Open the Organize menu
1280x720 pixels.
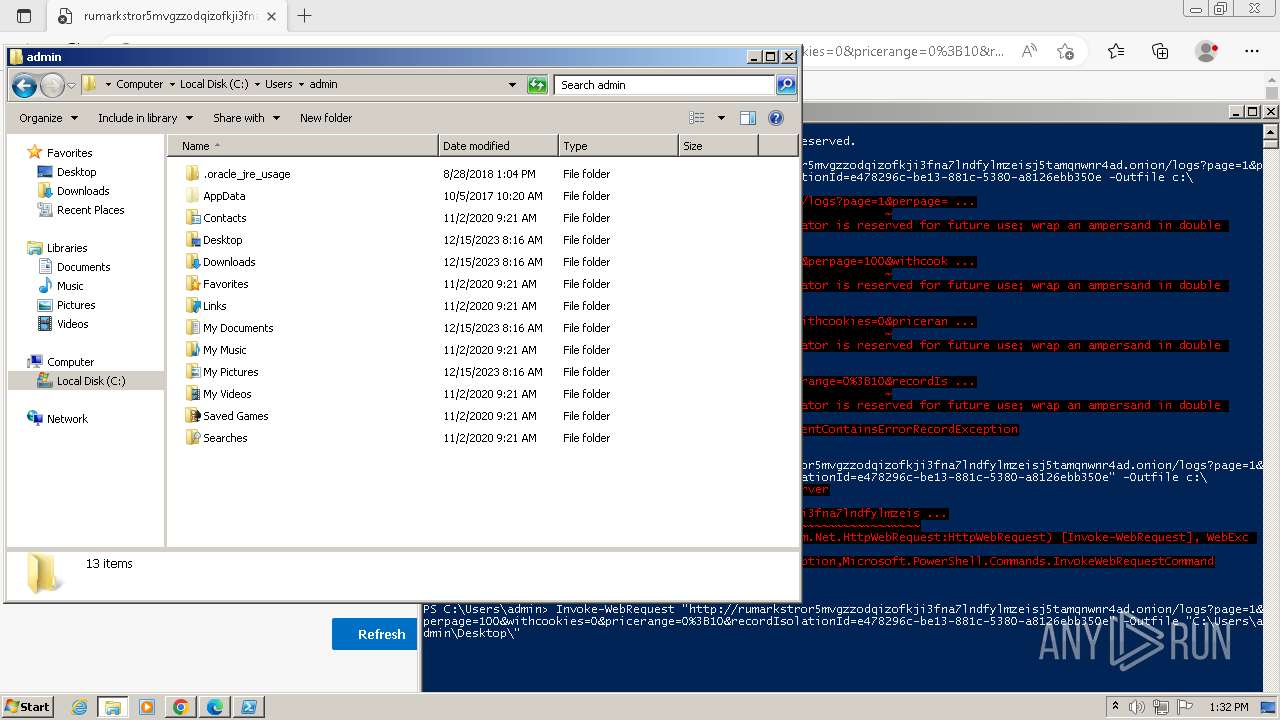click(48, 118)
